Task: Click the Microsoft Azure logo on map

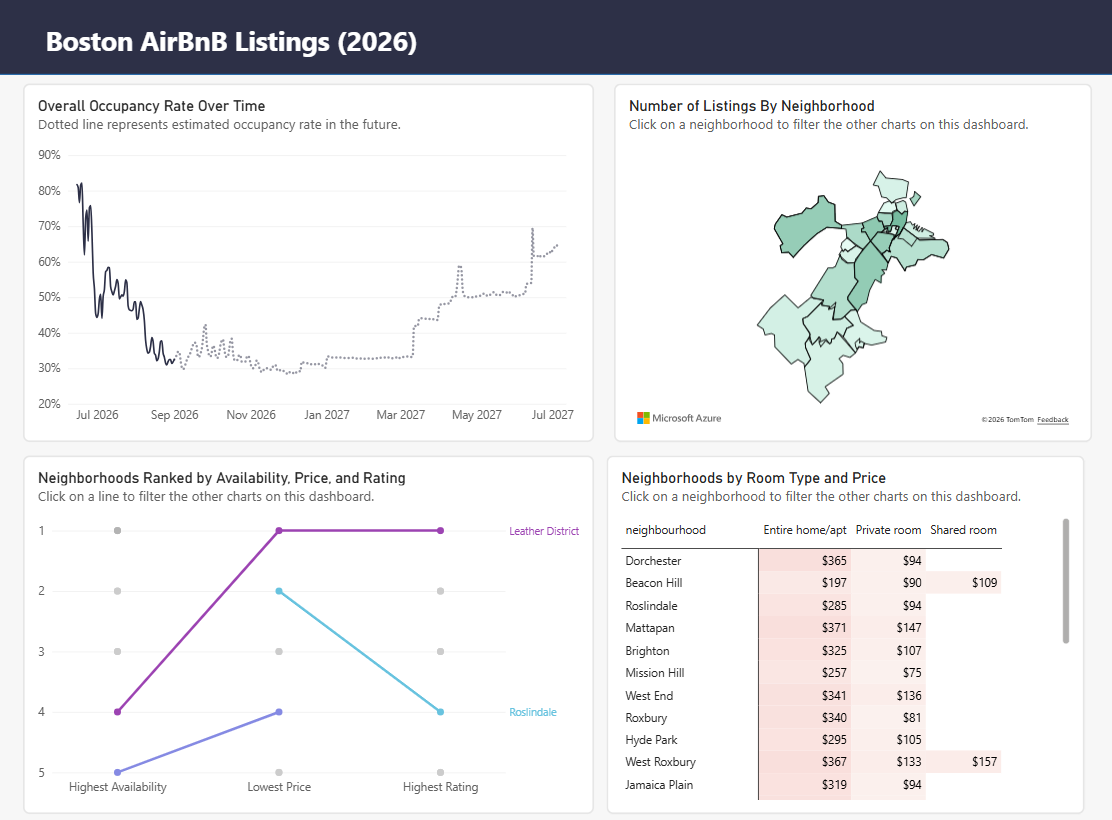Action: coord(679,419)
